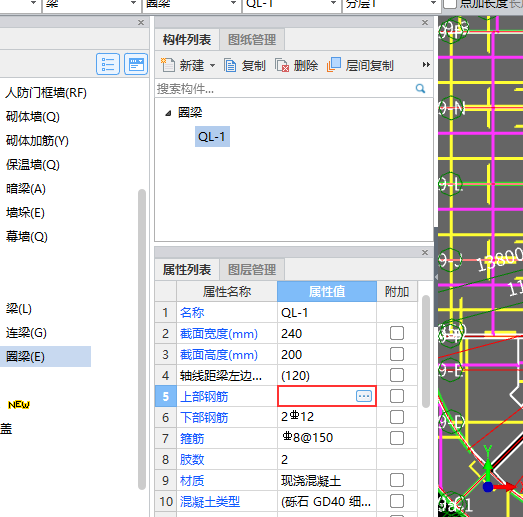The width and height of the screenshot is (523, 517).
Task: Click the 箍筋 property link
Action: pyautogui.click(x=192, y=439)
